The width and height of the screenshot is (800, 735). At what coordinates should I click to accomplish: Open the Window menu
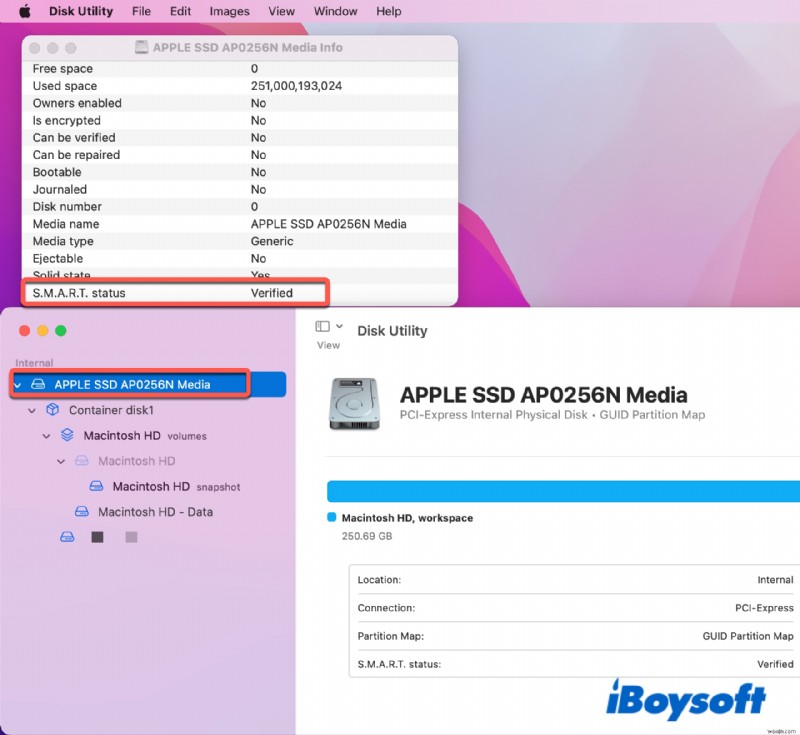(335, 11)
